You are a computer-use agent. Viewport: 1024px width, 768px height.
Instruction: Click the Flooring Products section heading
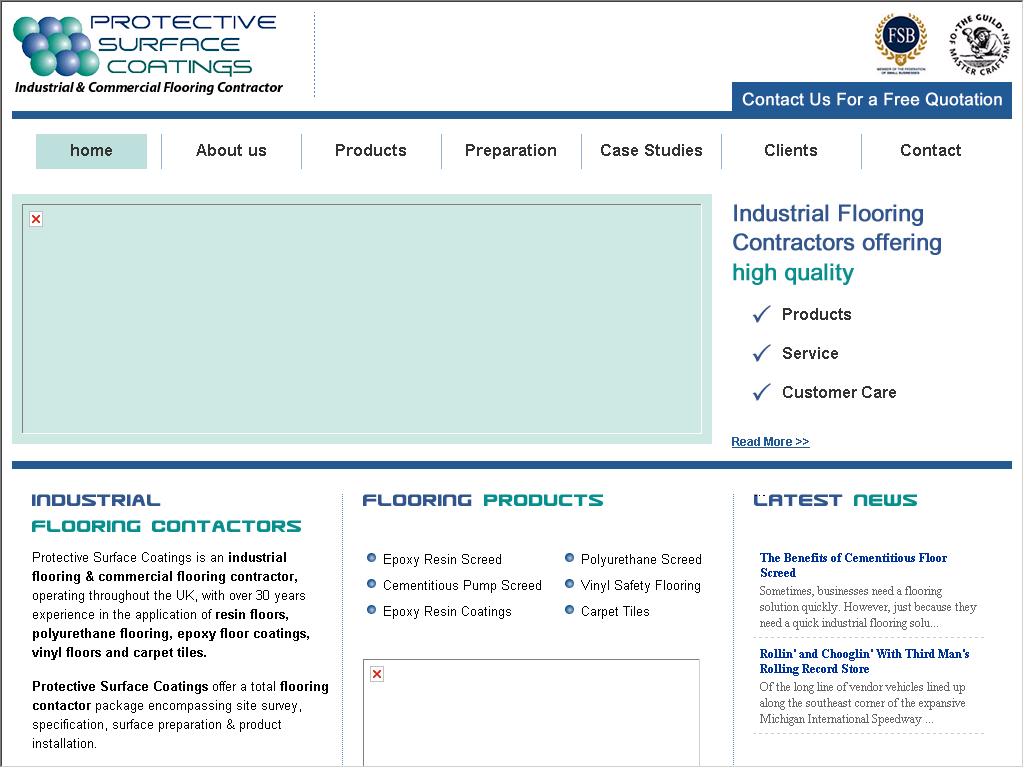pyautogui.click(x=483, y=500)
